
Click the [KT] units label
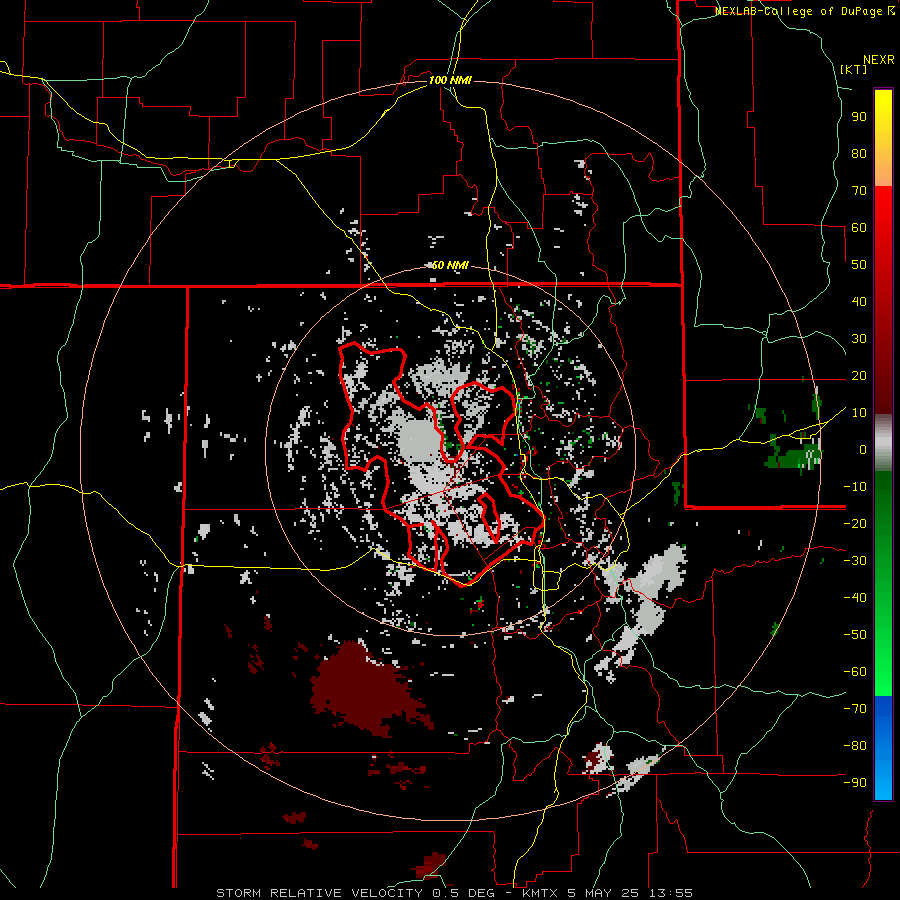tap(853, 69)
